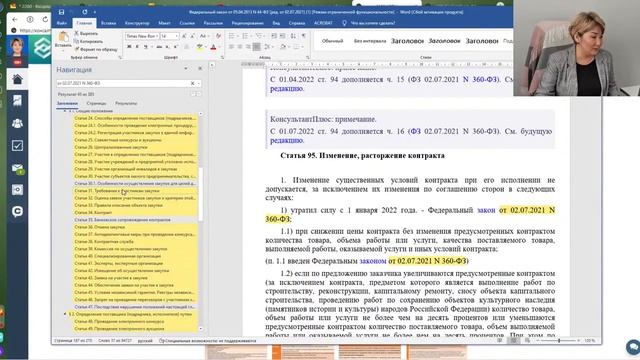Switch to the Макет ribbon tab
Image resolution: width=640 pixels, height=360 pixels.
[x=164, y=23]
